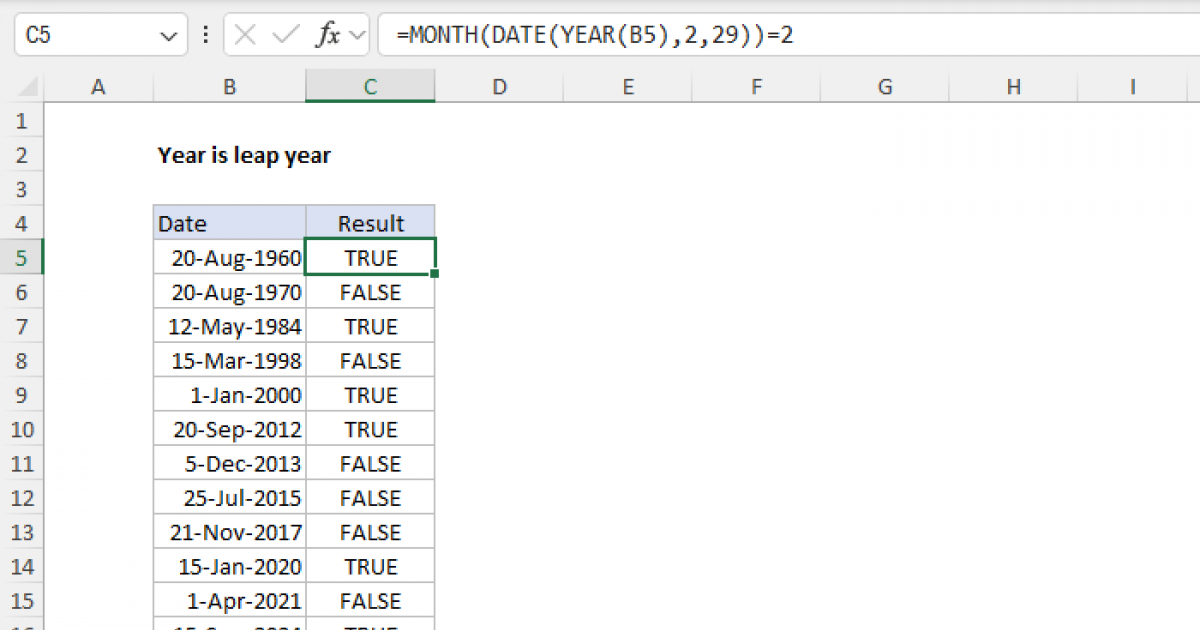This screenshot has height=630, width=1200.
Task: Click FALSE result next to 20-Aug-1970
Action: tap(370, 292)
